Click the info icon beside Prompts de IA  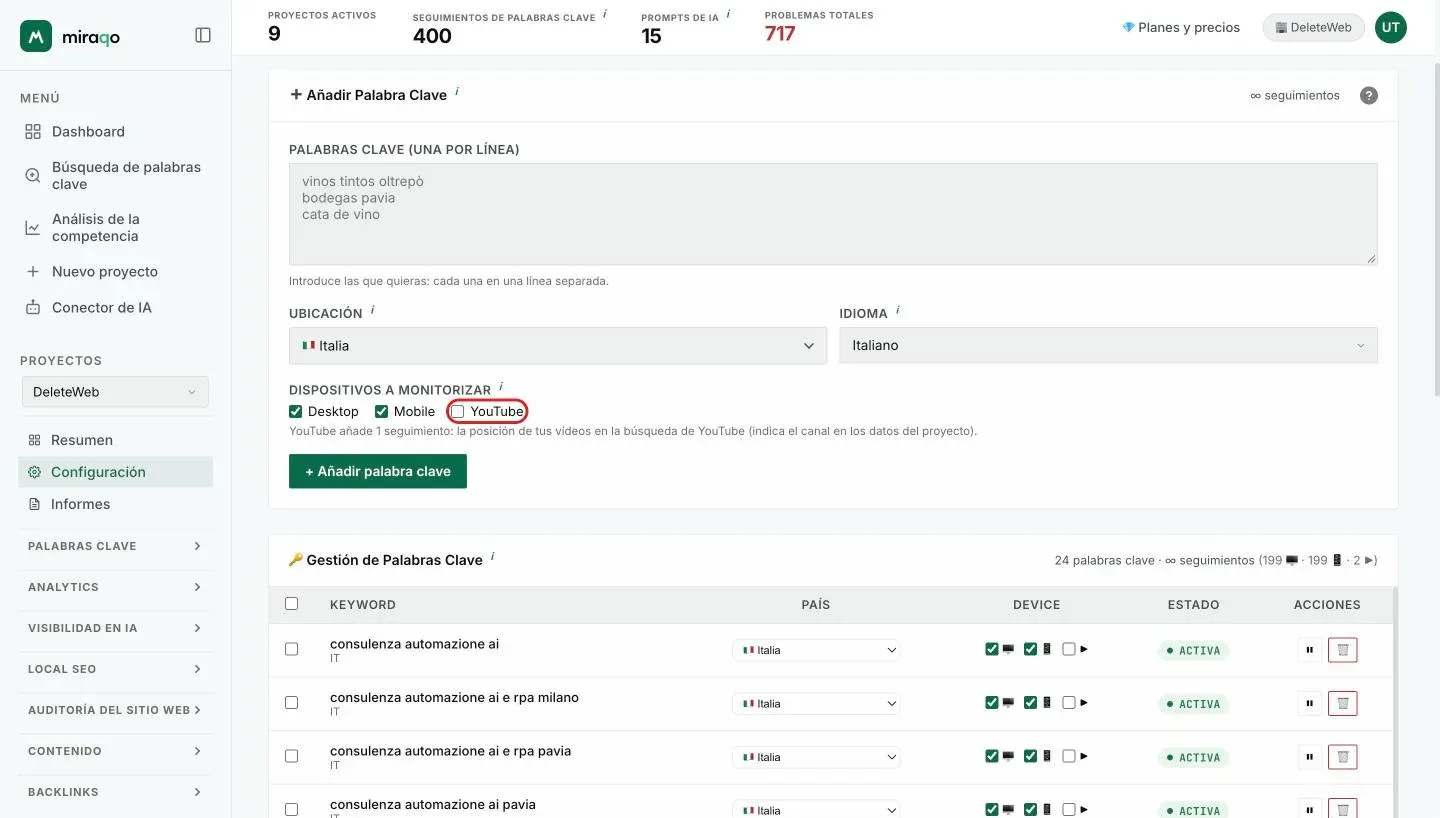pyautogui.click(x=728, y=14)
